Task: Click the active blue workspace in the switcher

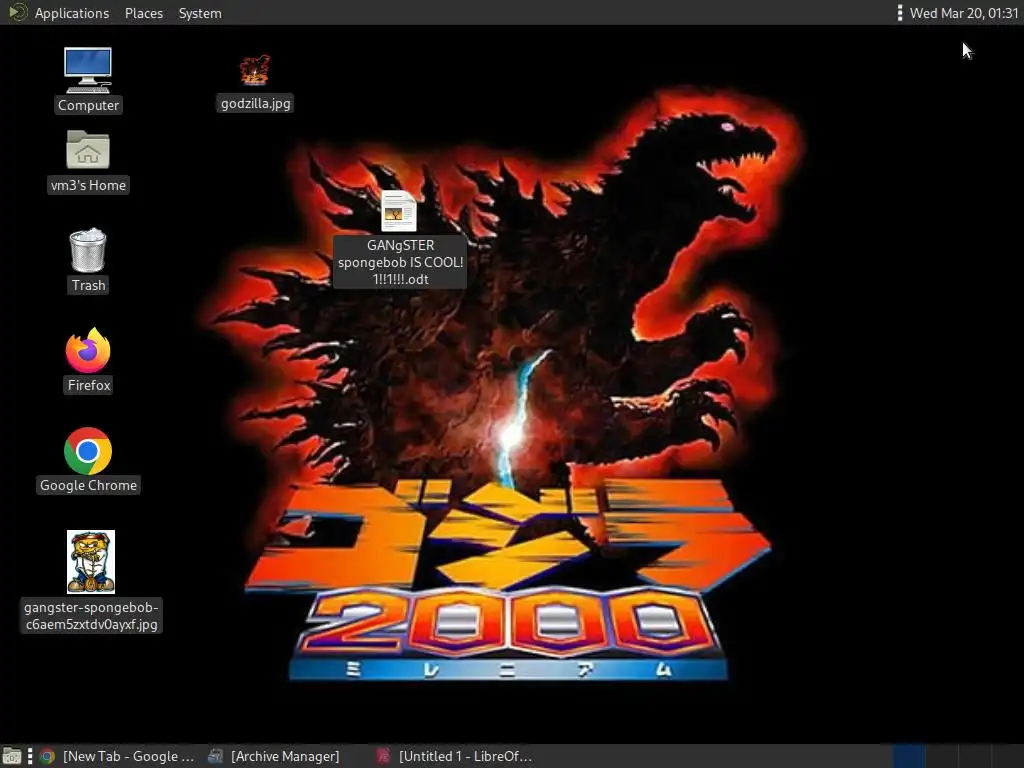Action: (x=909, y=756)
